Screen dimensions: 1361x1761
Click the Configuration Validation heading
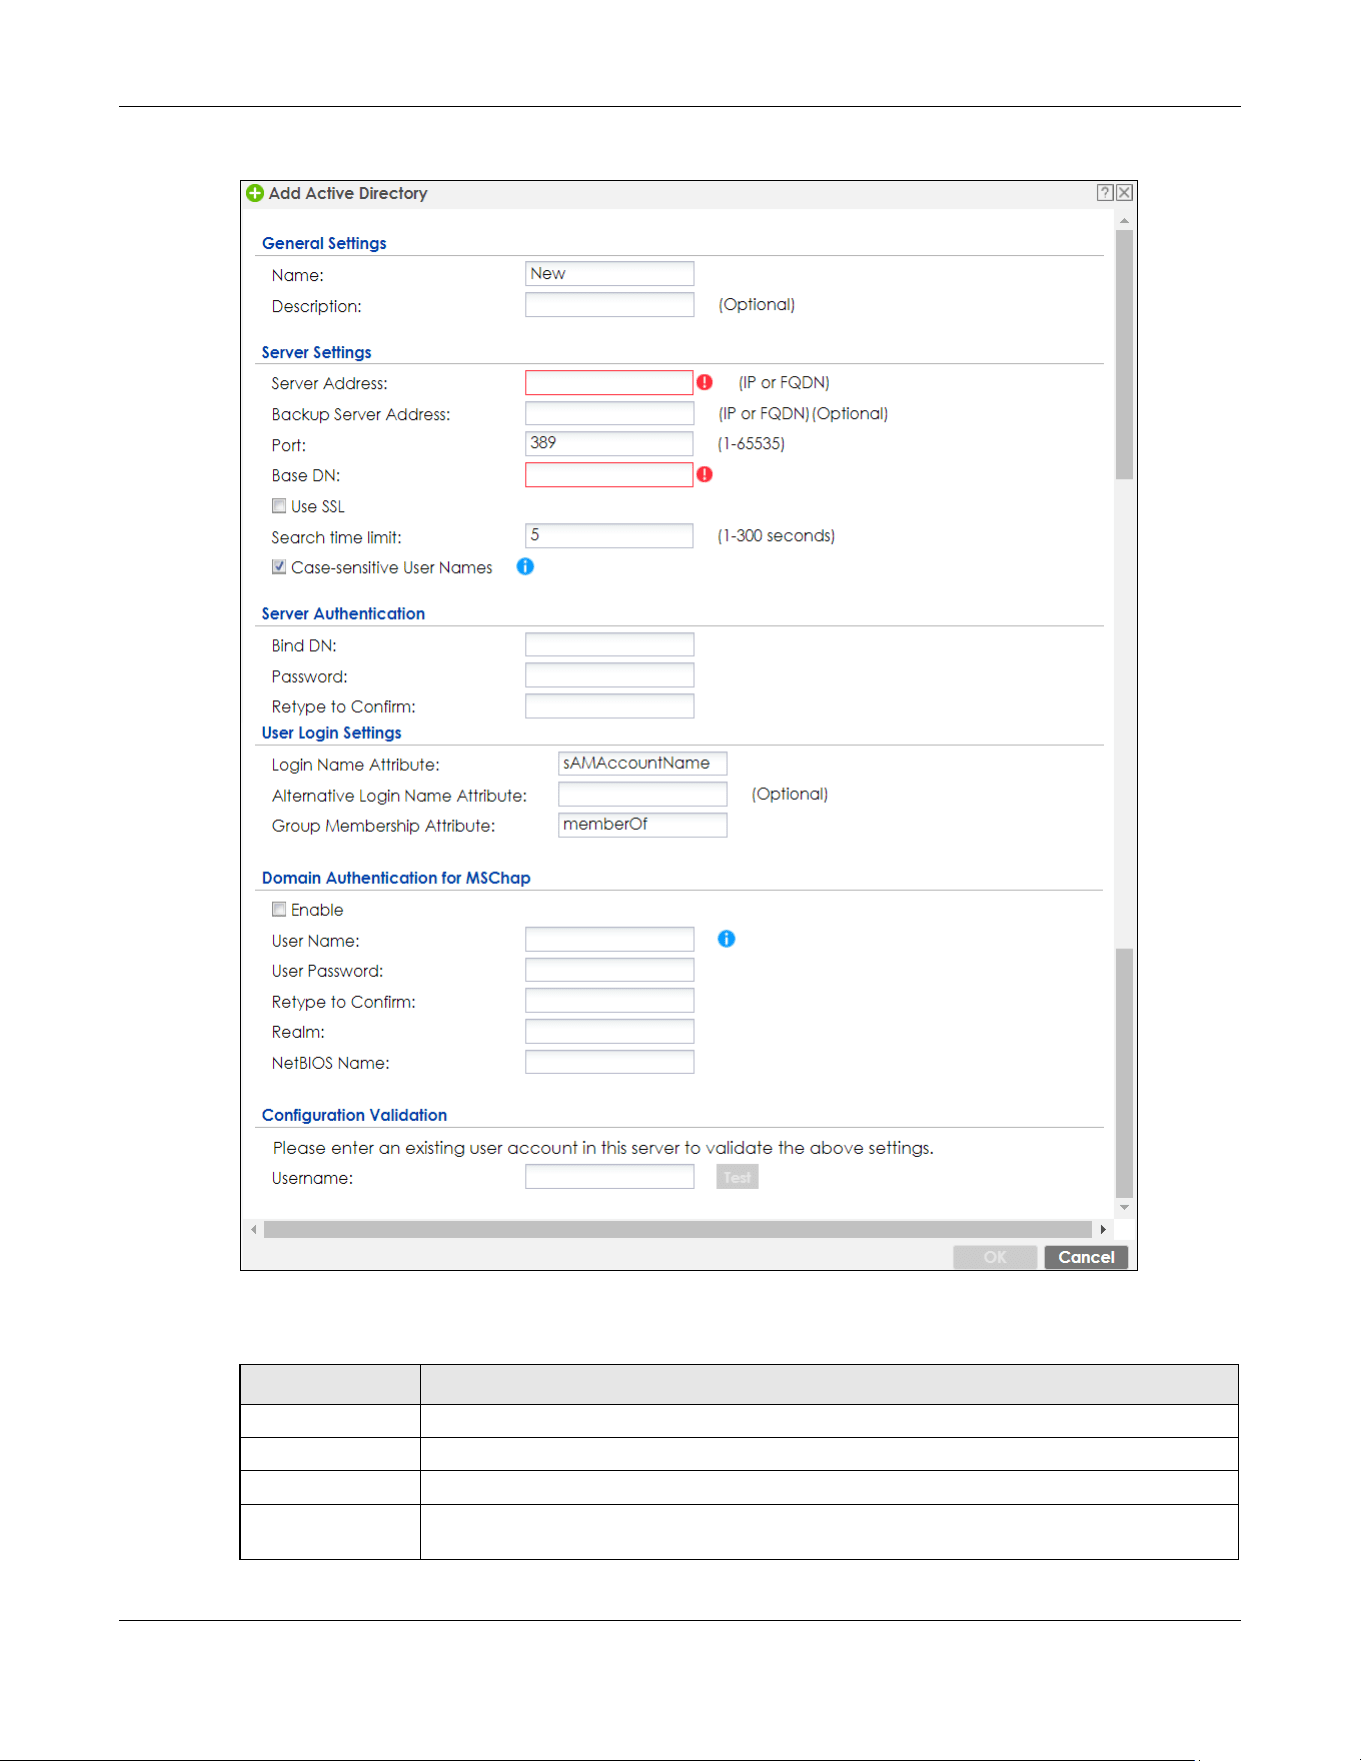(x=354, y=1114)
